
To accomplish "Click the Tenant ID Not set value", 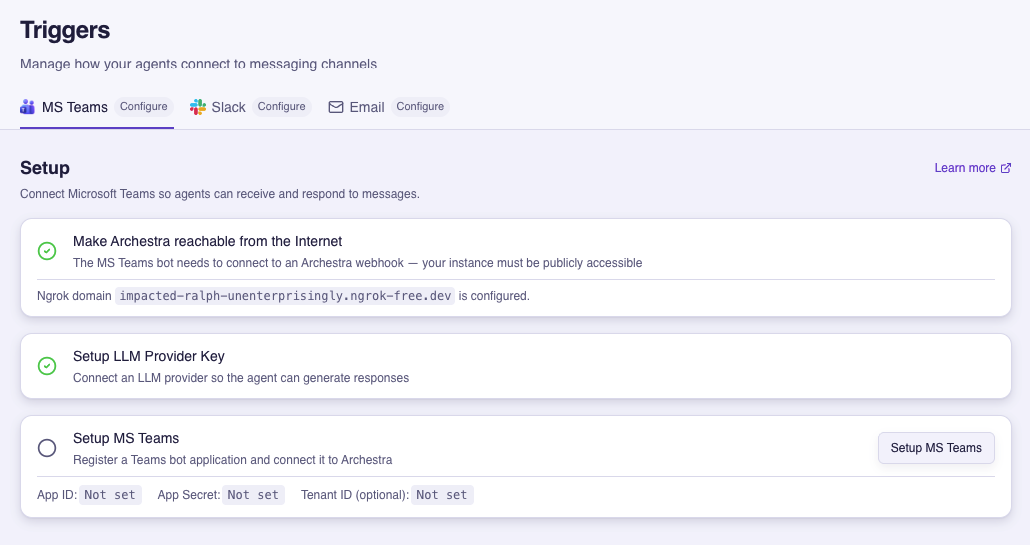I will pos(442,495).
